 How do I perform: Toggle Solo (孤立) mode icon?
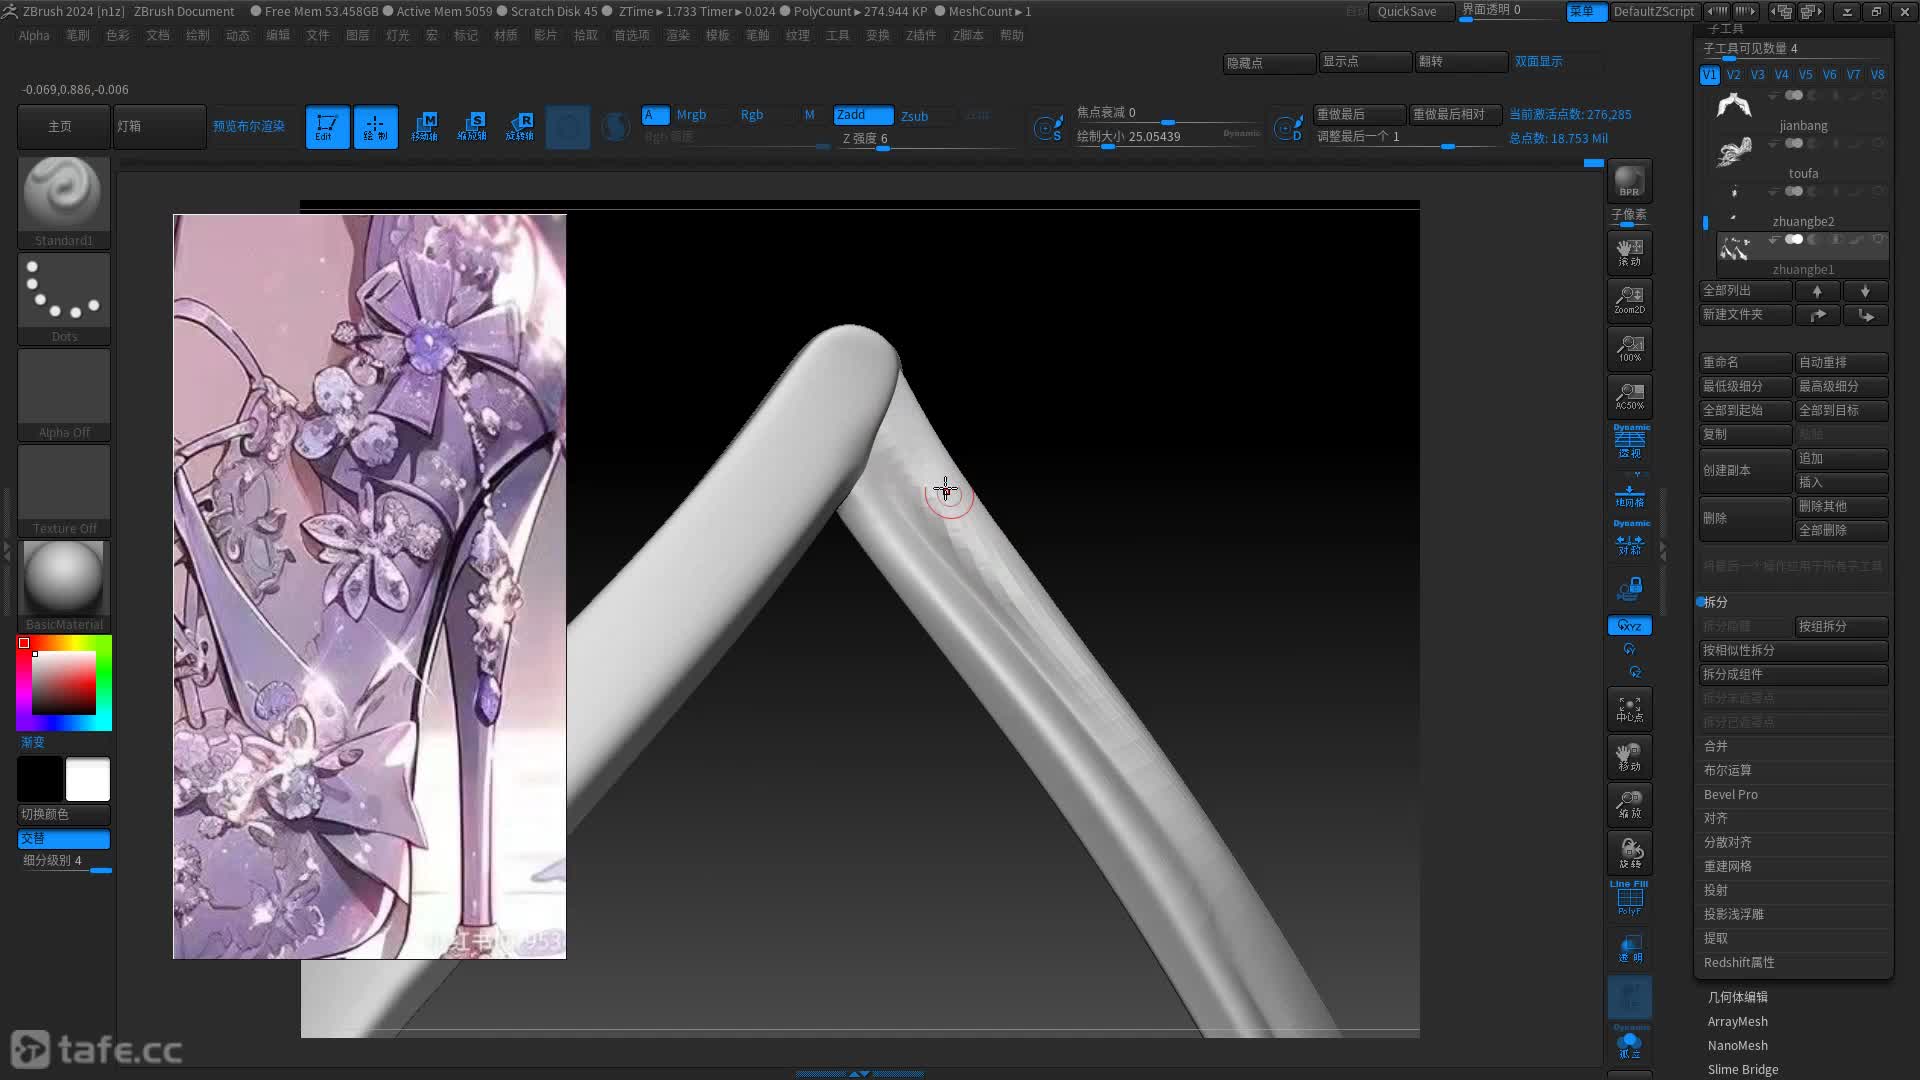1629,1044
